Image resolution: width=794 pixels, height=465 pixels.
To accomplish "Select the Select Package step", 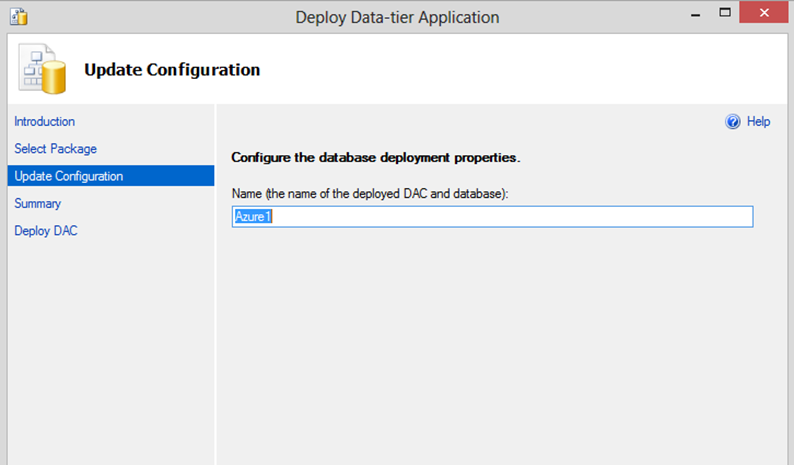I will (x=55, y=149).
